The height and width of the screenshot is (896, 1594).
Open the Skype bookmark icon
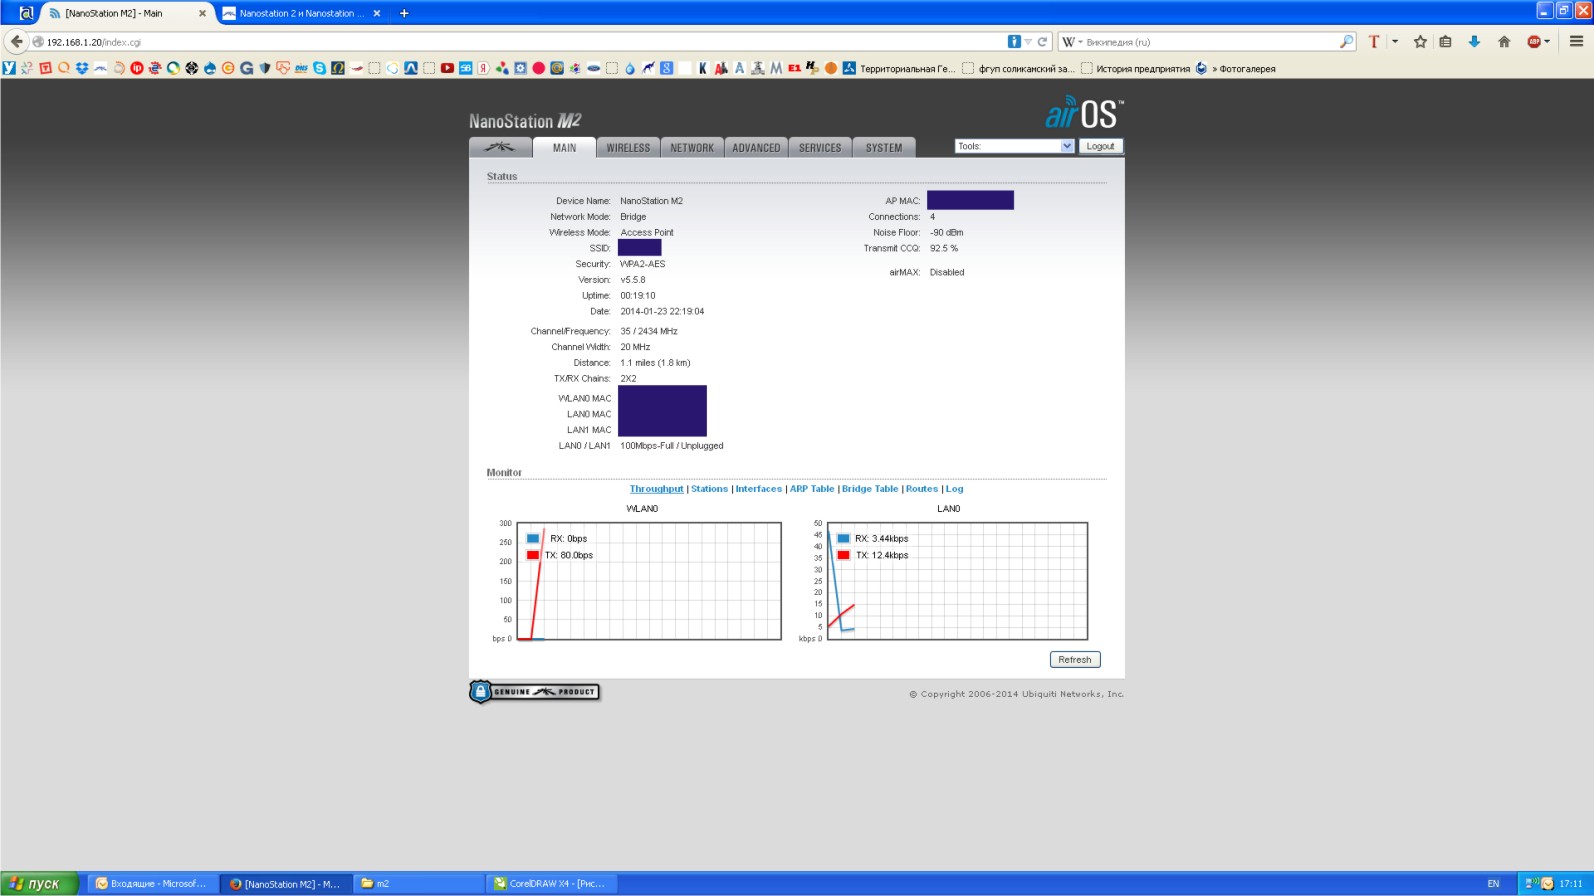[319, 68]
